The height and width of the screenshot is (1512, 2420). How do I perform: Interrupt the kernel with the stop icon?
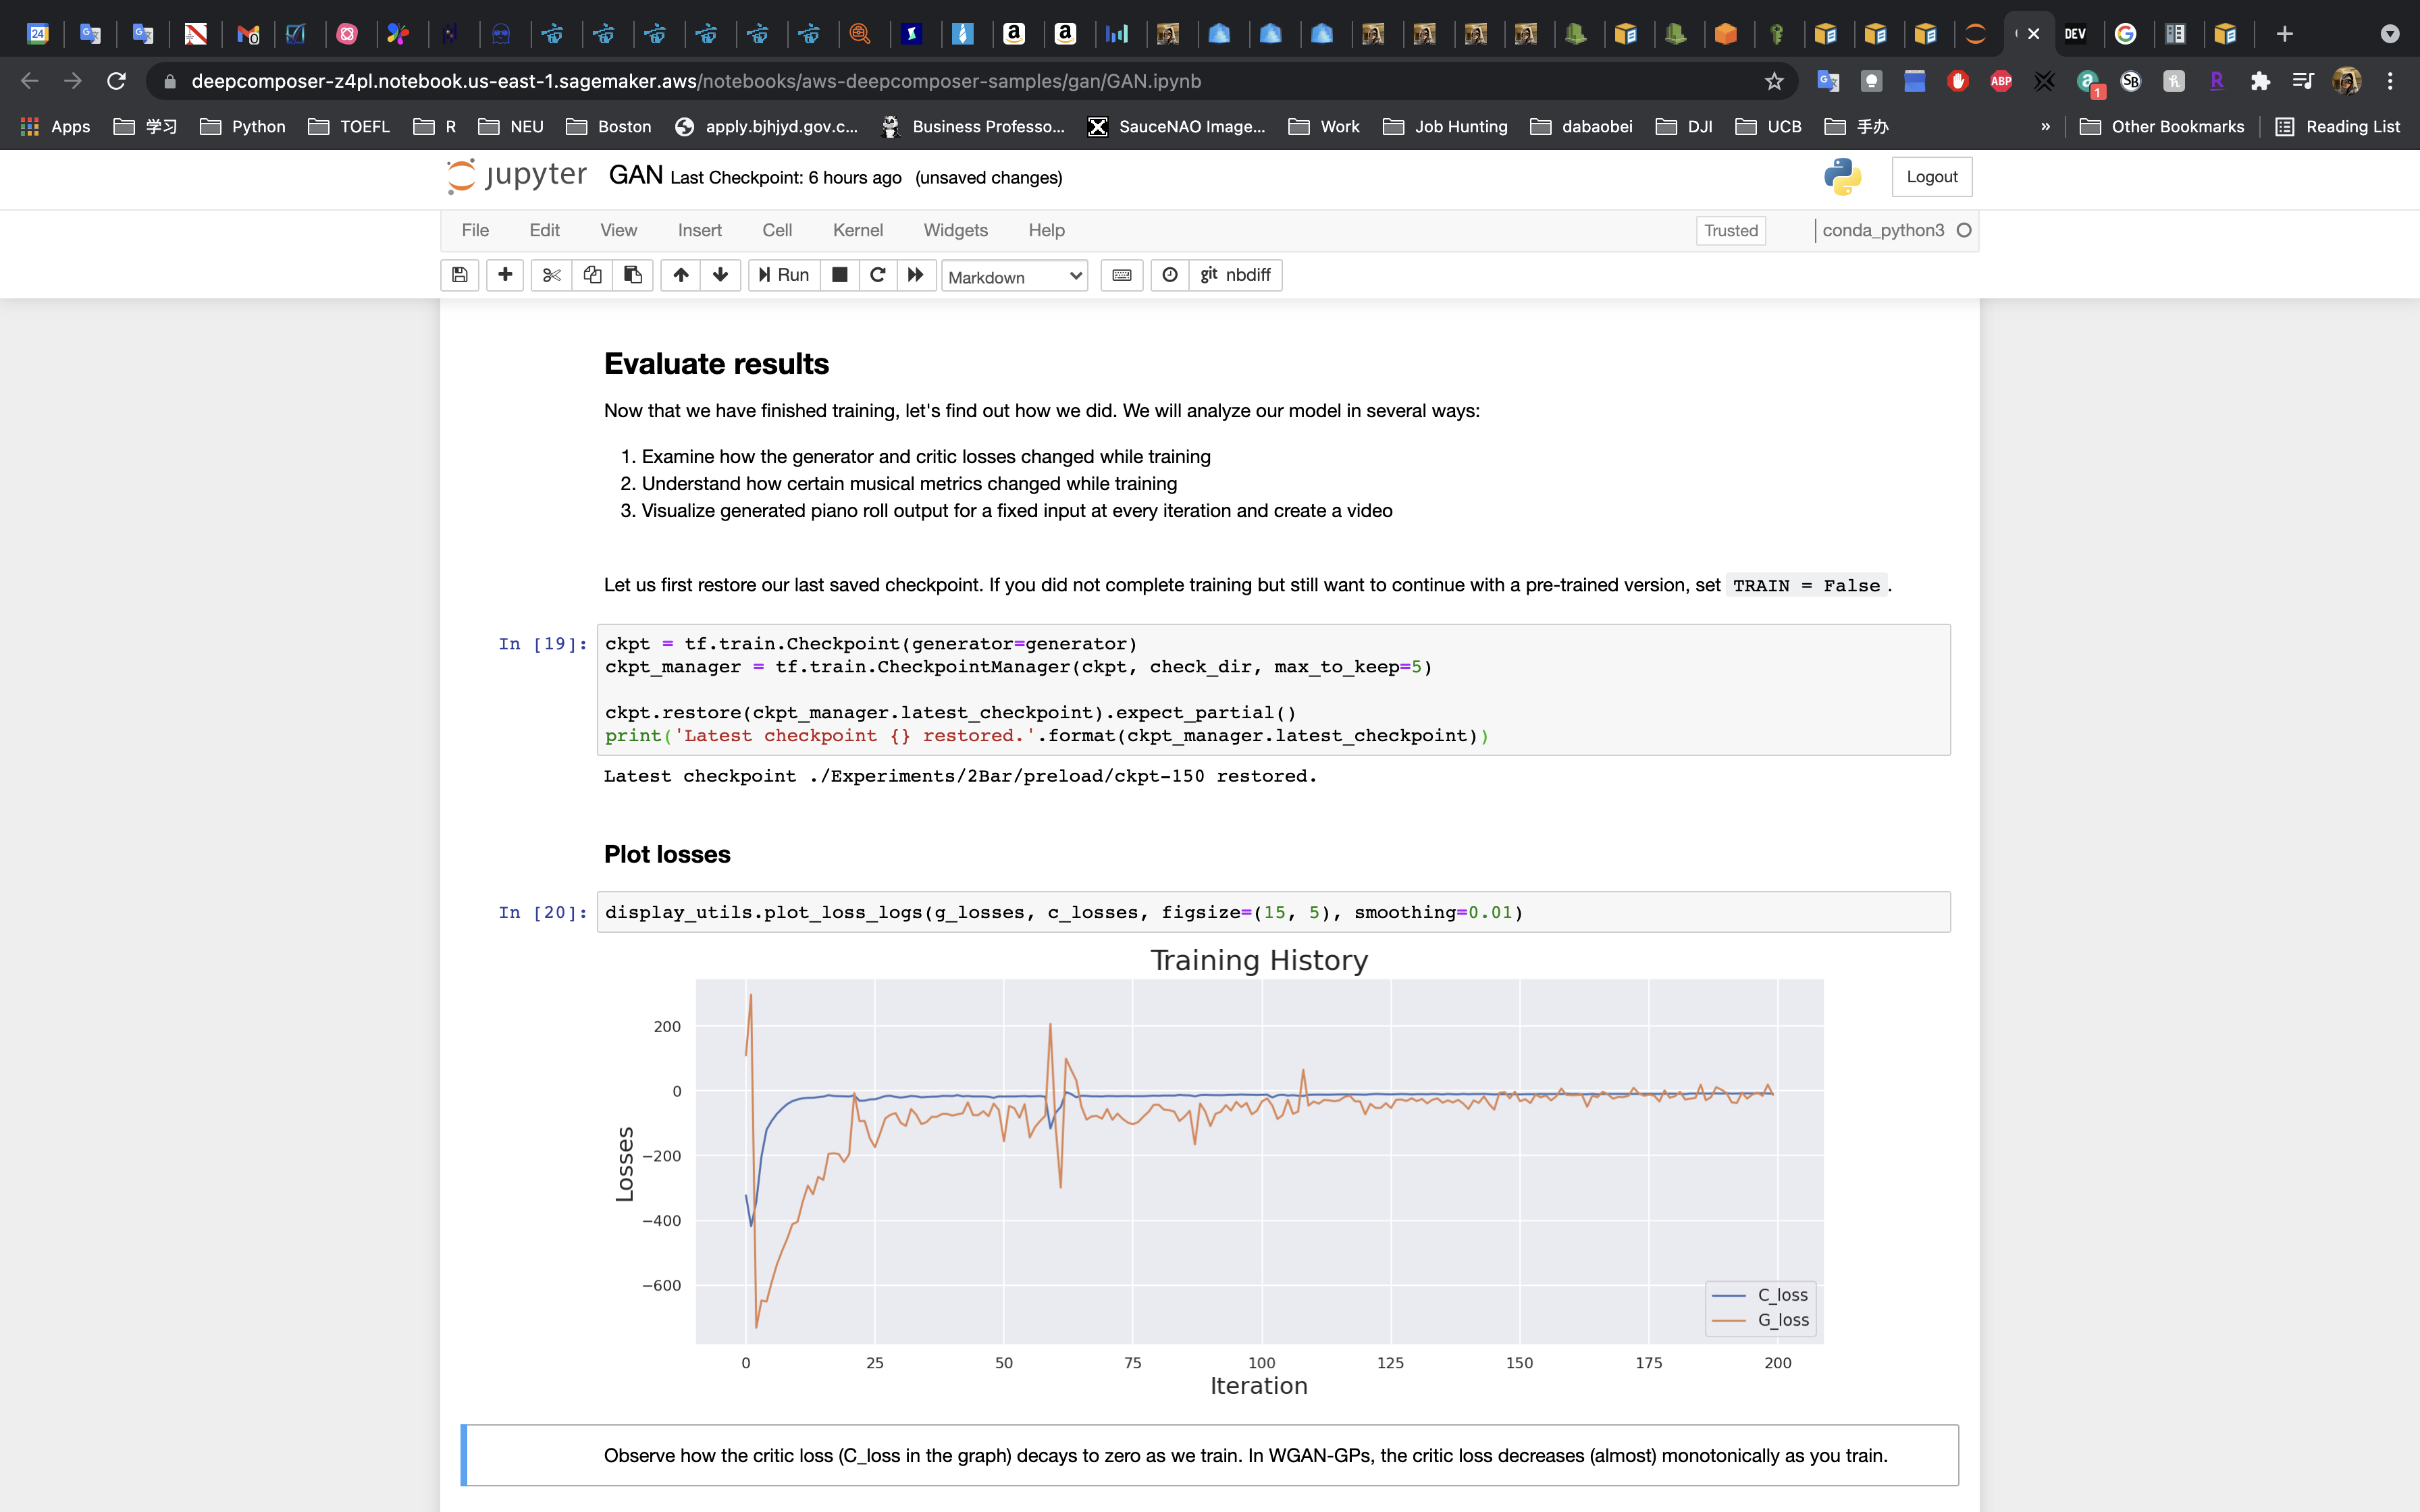[x=840, y=275]
